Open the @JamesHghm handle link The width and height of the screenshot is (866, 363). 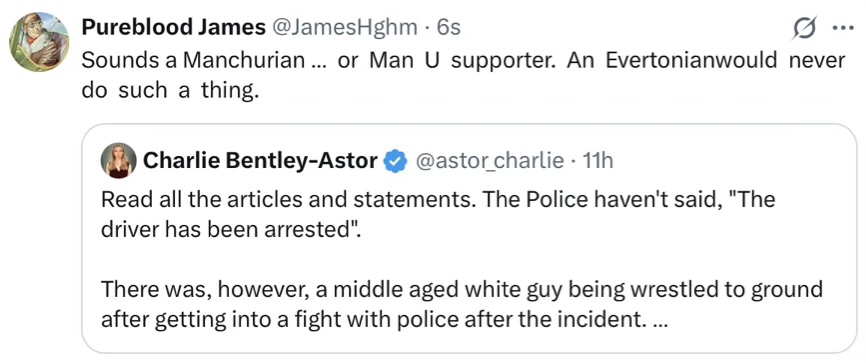coord(345,28)
